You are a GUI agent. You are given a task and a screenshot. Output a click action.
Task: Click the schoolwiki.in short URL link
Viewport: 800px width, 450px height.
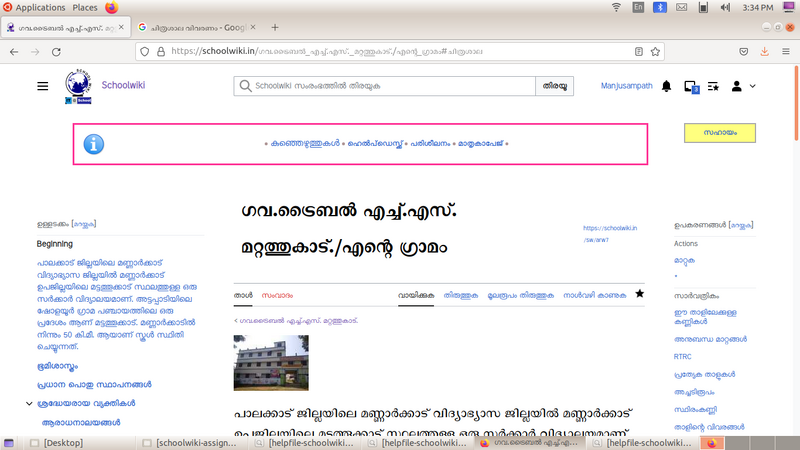[x=610, y=234]
